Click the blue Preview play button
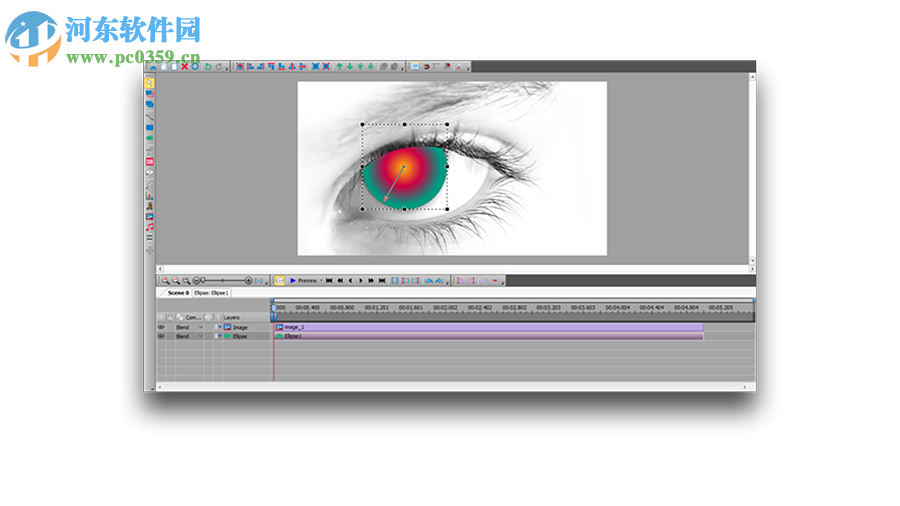The width and height of the screenshot is (900, 506). [x=293, y=281]
